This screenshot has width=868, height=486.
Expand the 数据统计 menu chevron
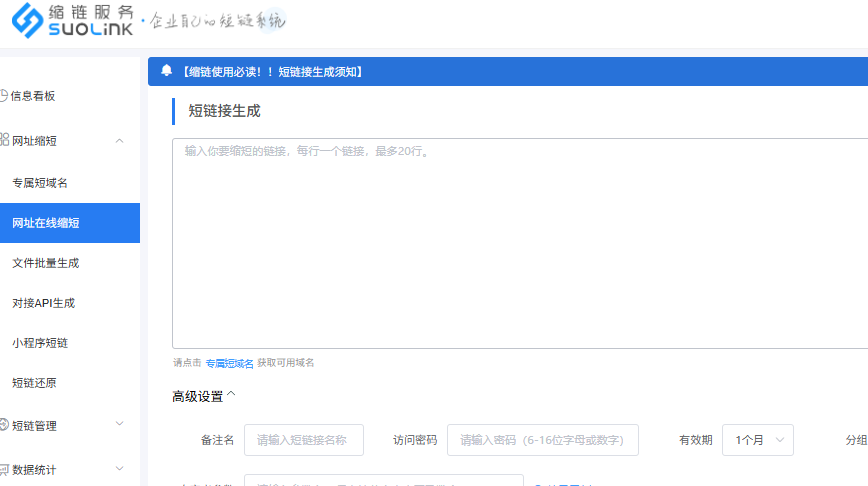tap(120, 468)
